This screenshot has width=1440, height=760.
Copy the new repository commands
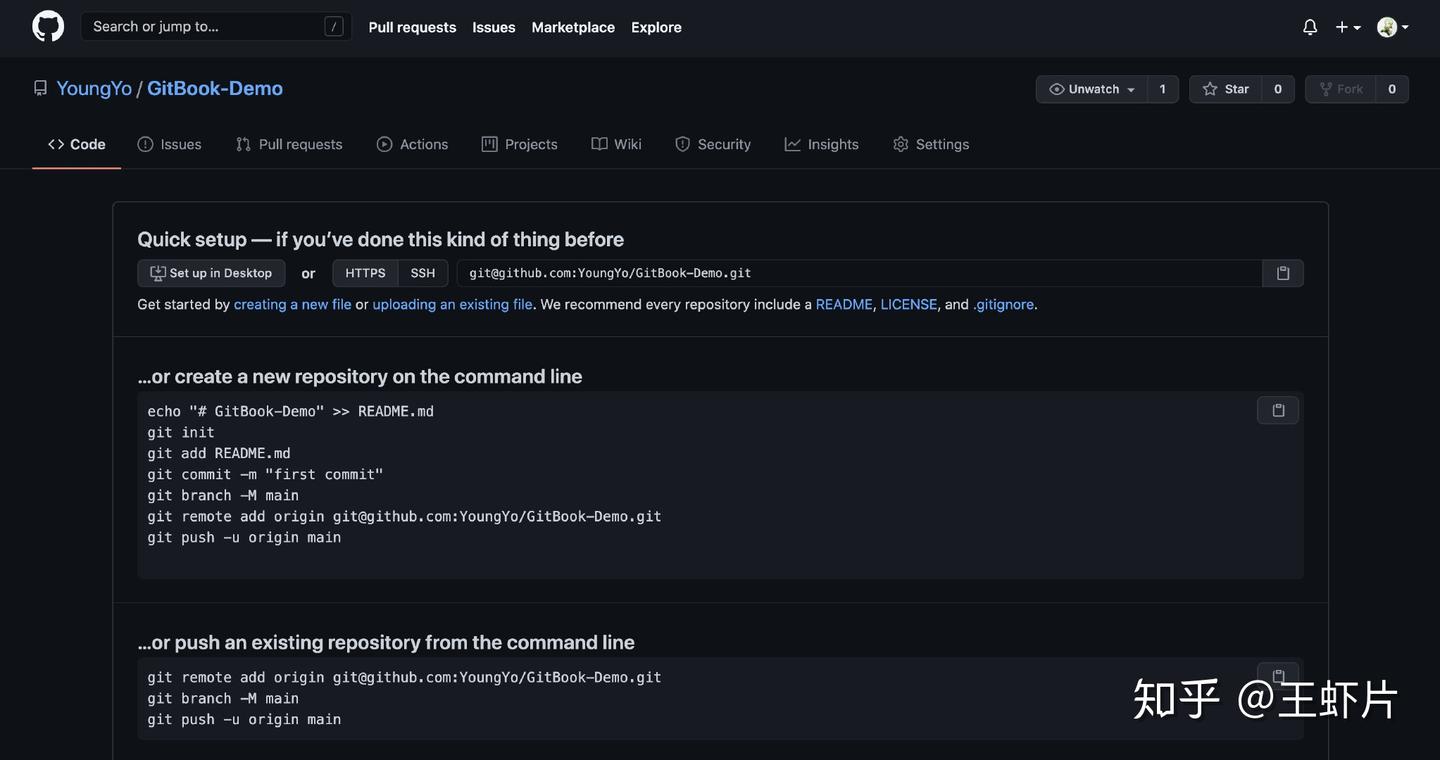1278,410
